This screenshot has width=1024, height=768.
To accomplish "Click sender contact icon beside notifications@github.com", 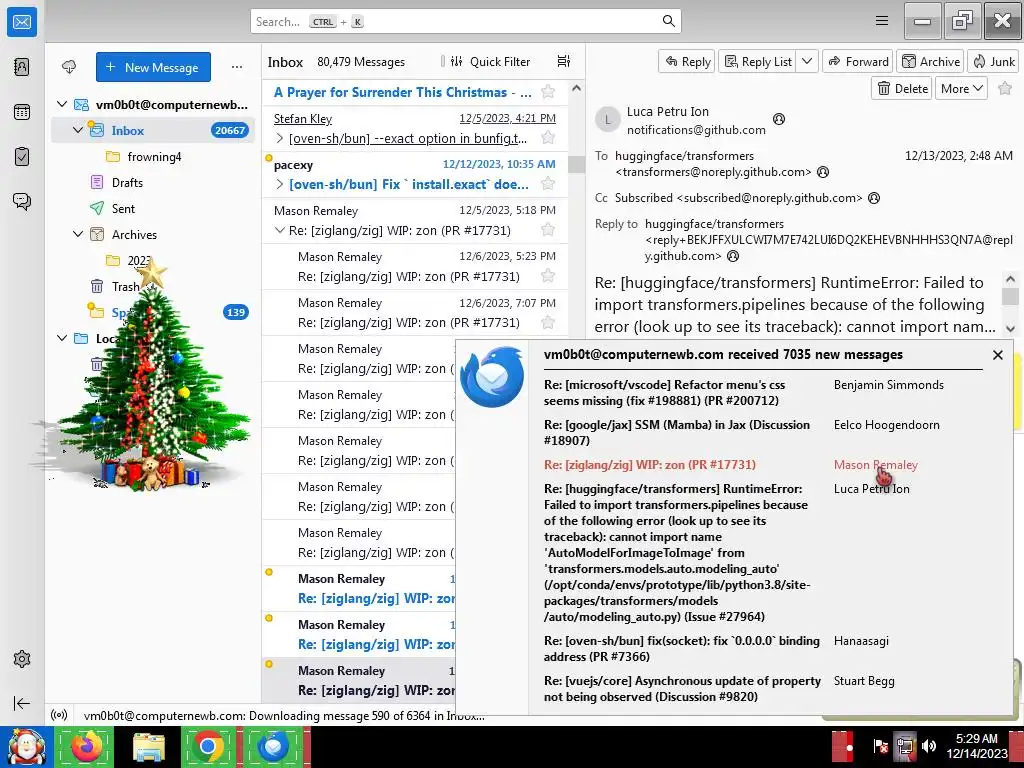I will [778, 119].
